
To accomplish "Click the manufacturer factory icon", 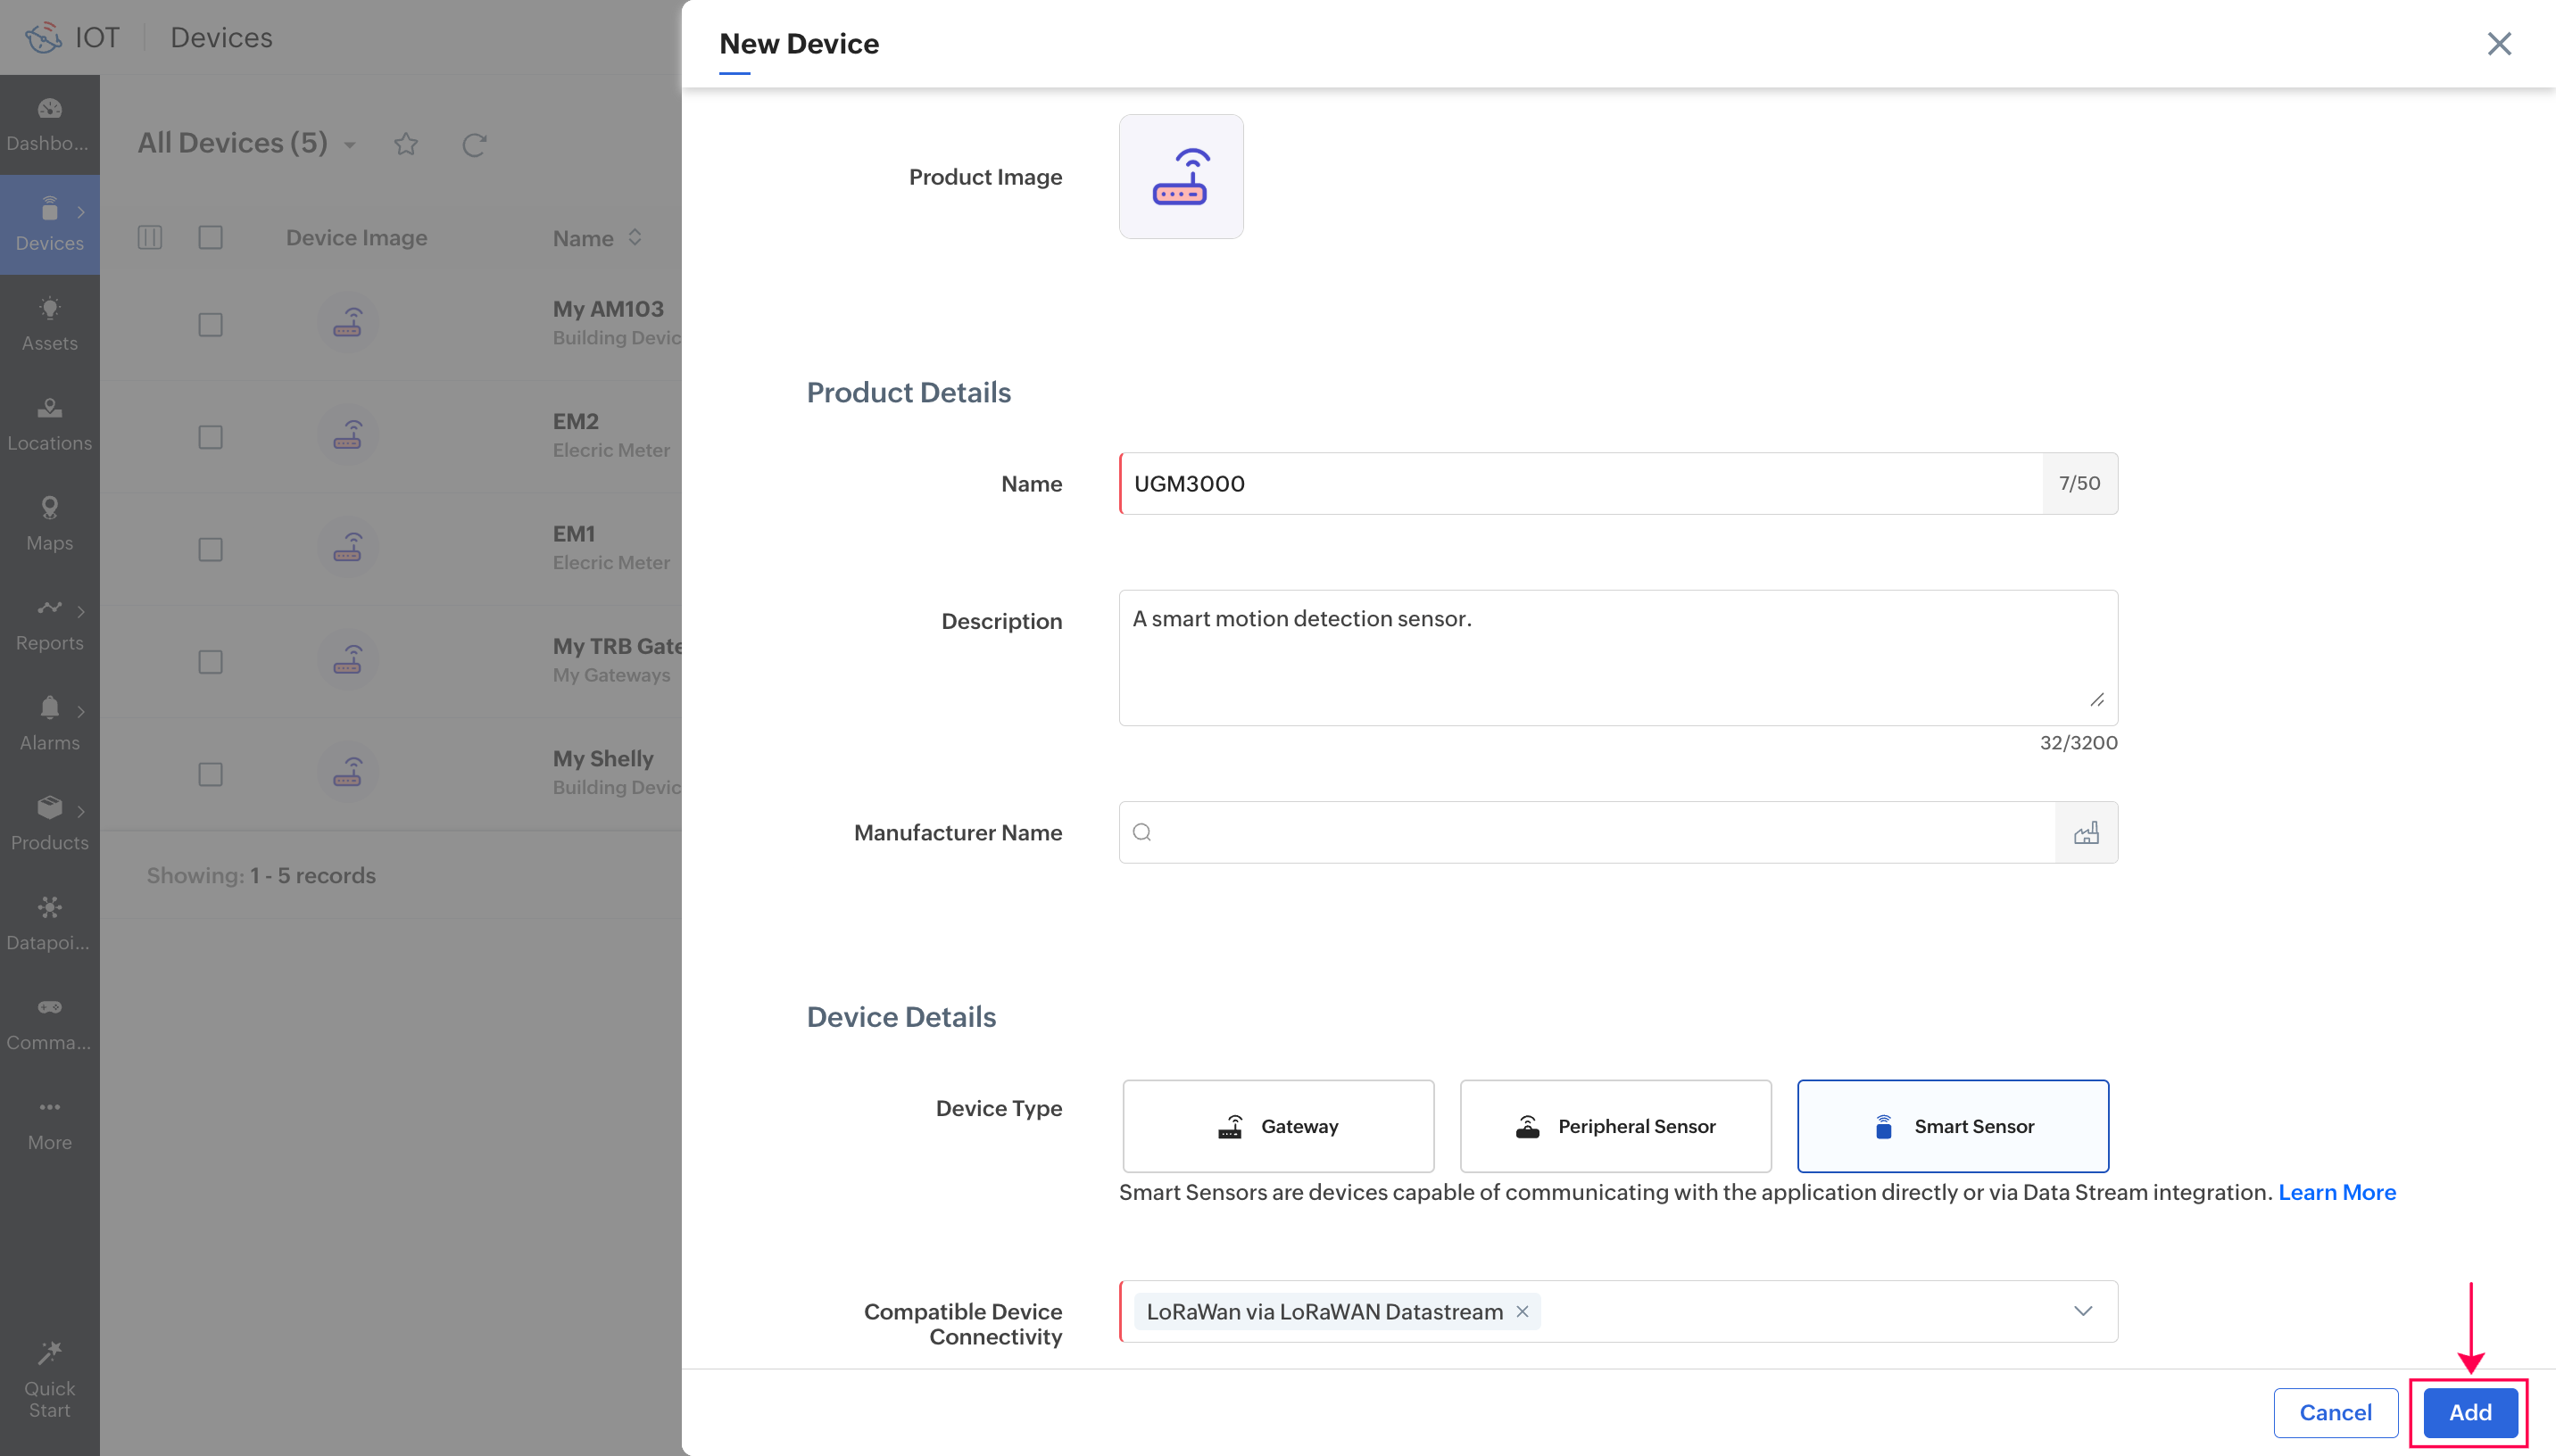I will point(2085,832).
